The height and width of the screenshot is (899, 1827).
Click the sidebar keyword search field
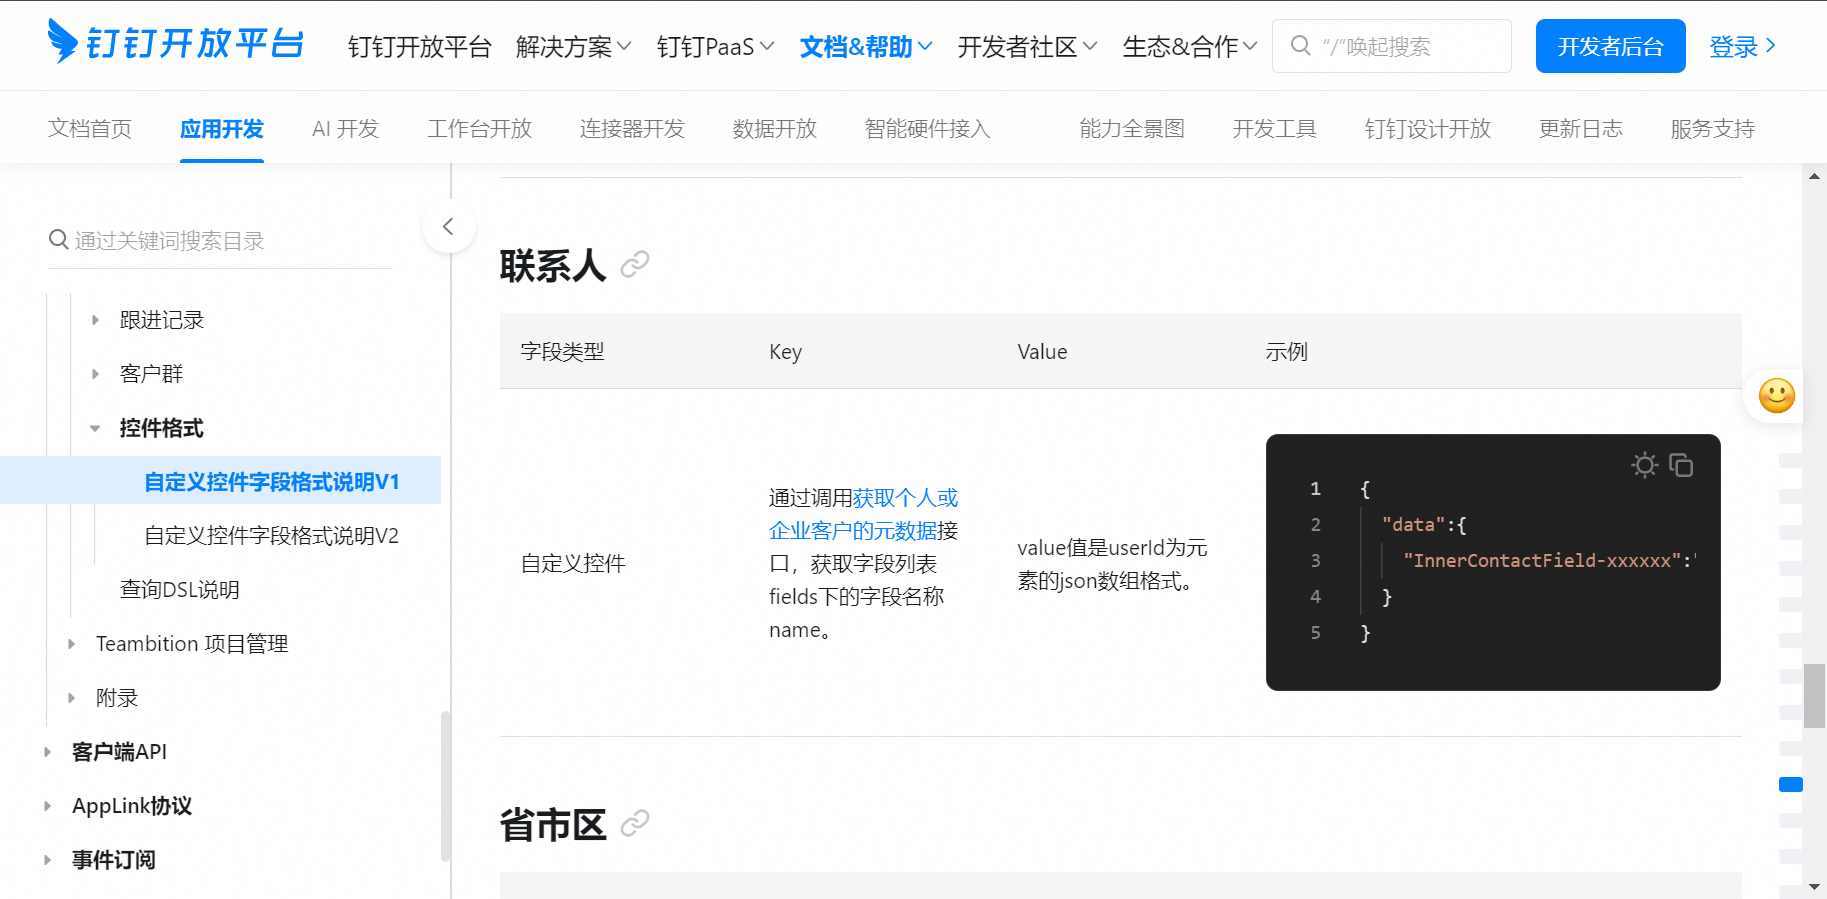(x=220, y=241)
